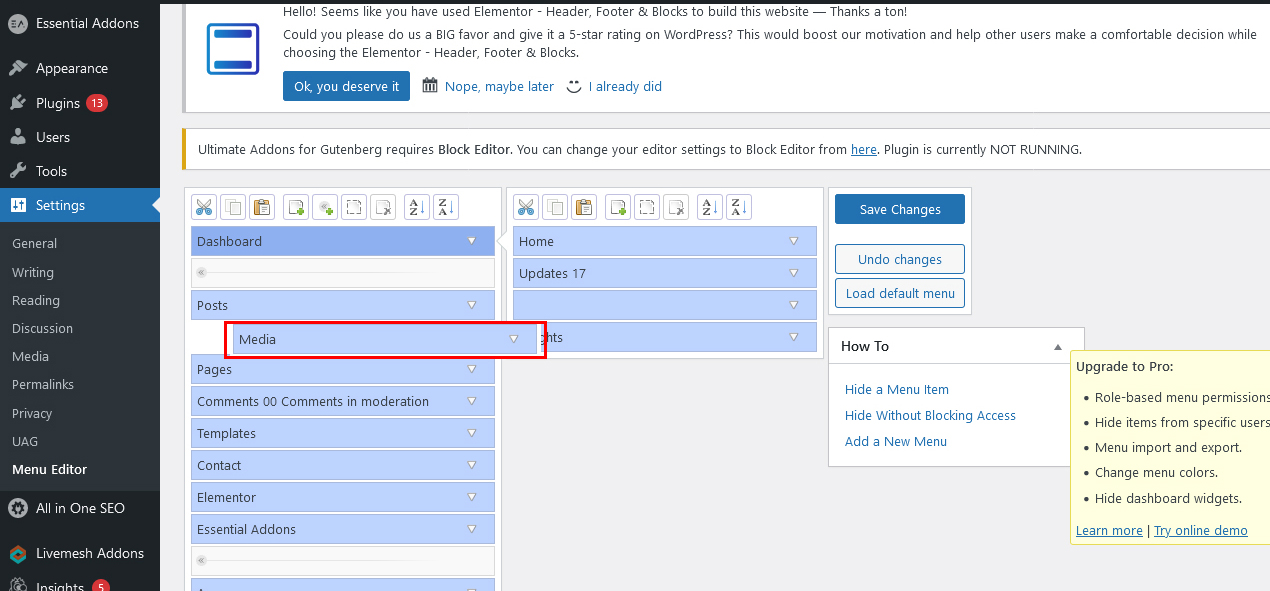
Task: Sort submenu items descending with the Z-A icon
Action: click(x=738, y=207)
